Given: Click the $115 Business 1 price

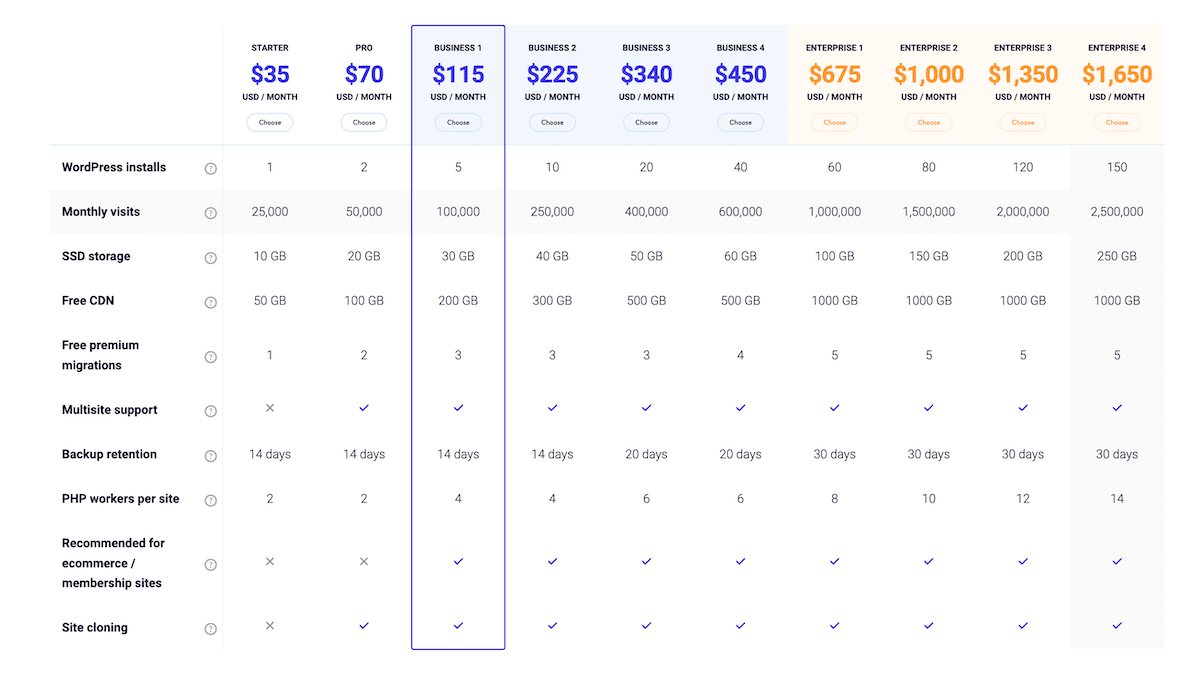Looking at the screenshot, I should (x=458, y=73).
